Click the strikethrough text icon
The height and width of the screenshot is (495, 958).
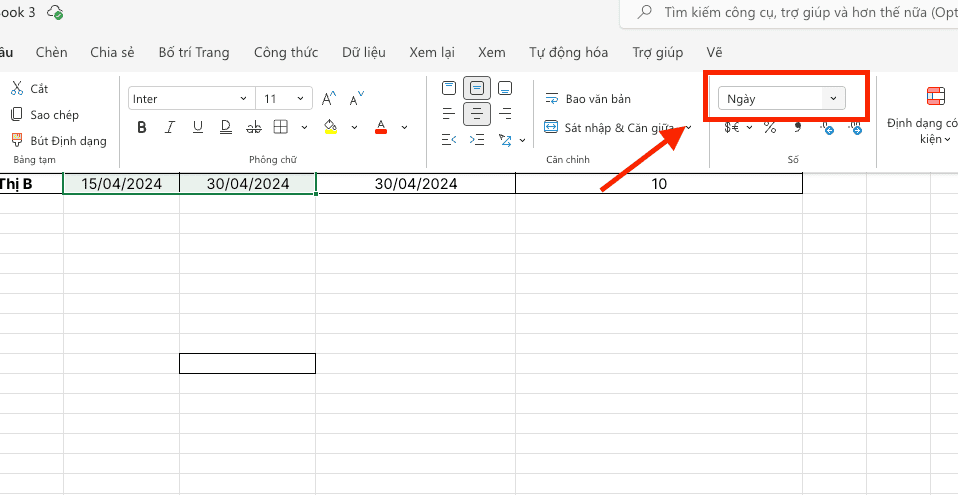(x=254, y=127)
